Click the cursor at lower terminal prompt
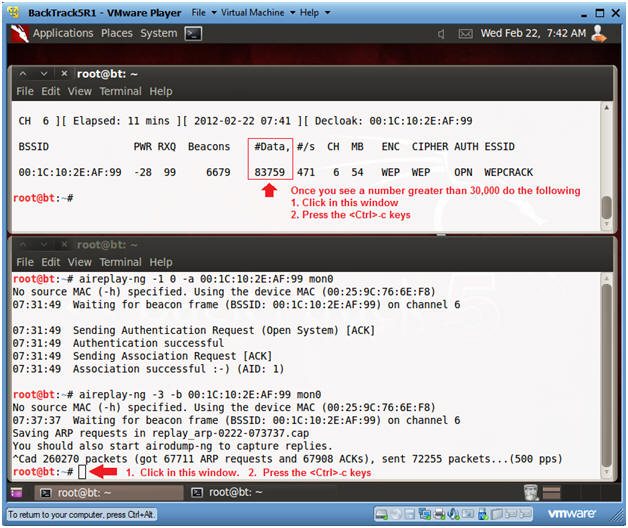 click(x=82, y=472)
